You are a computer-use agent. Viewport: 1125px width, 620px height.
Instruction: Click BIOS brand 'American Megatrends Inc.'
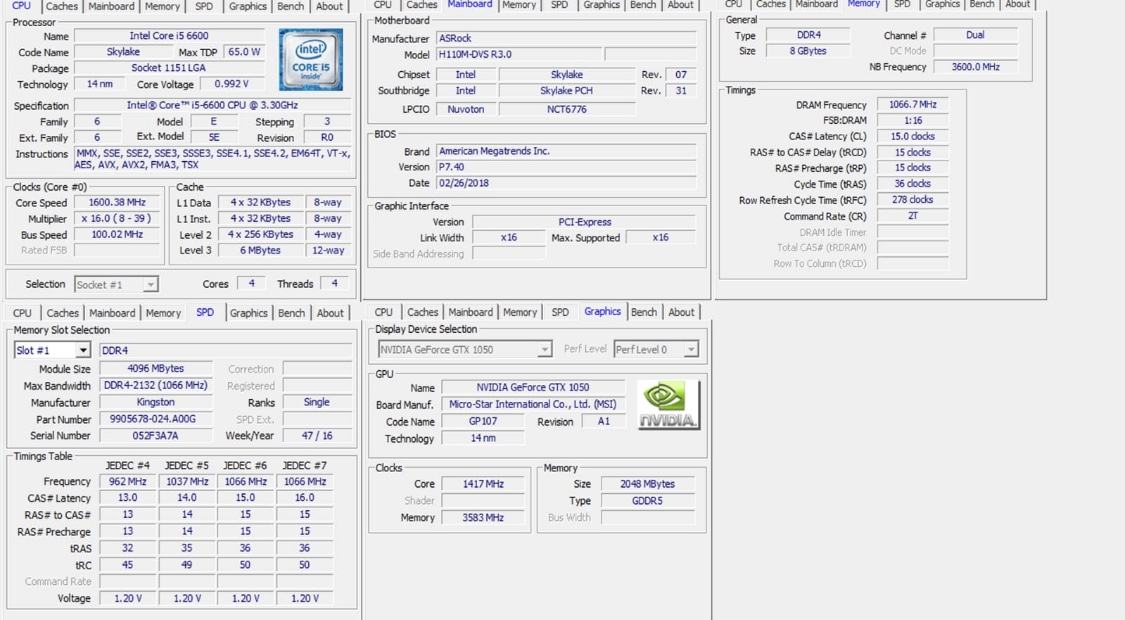tap(566, 151)
